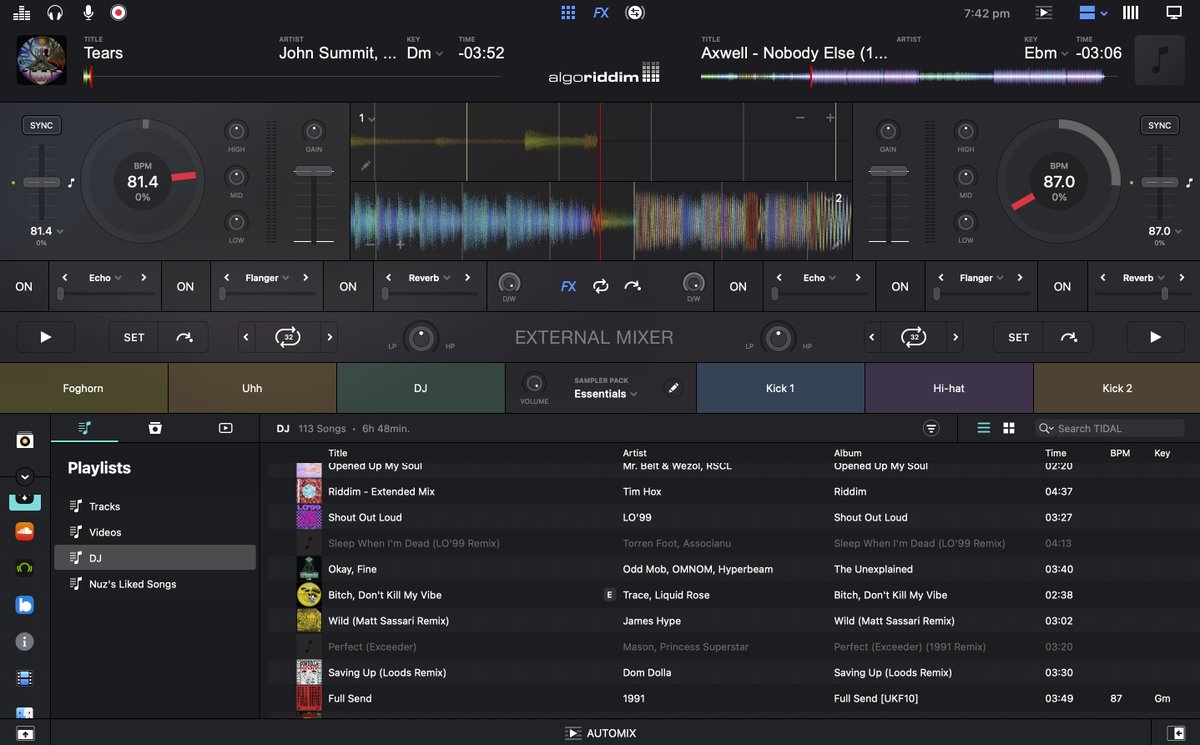The image size is (1200, 745).
Task: Edit the sampler pack with the pencil icon
Action: (x=674, y=388)
